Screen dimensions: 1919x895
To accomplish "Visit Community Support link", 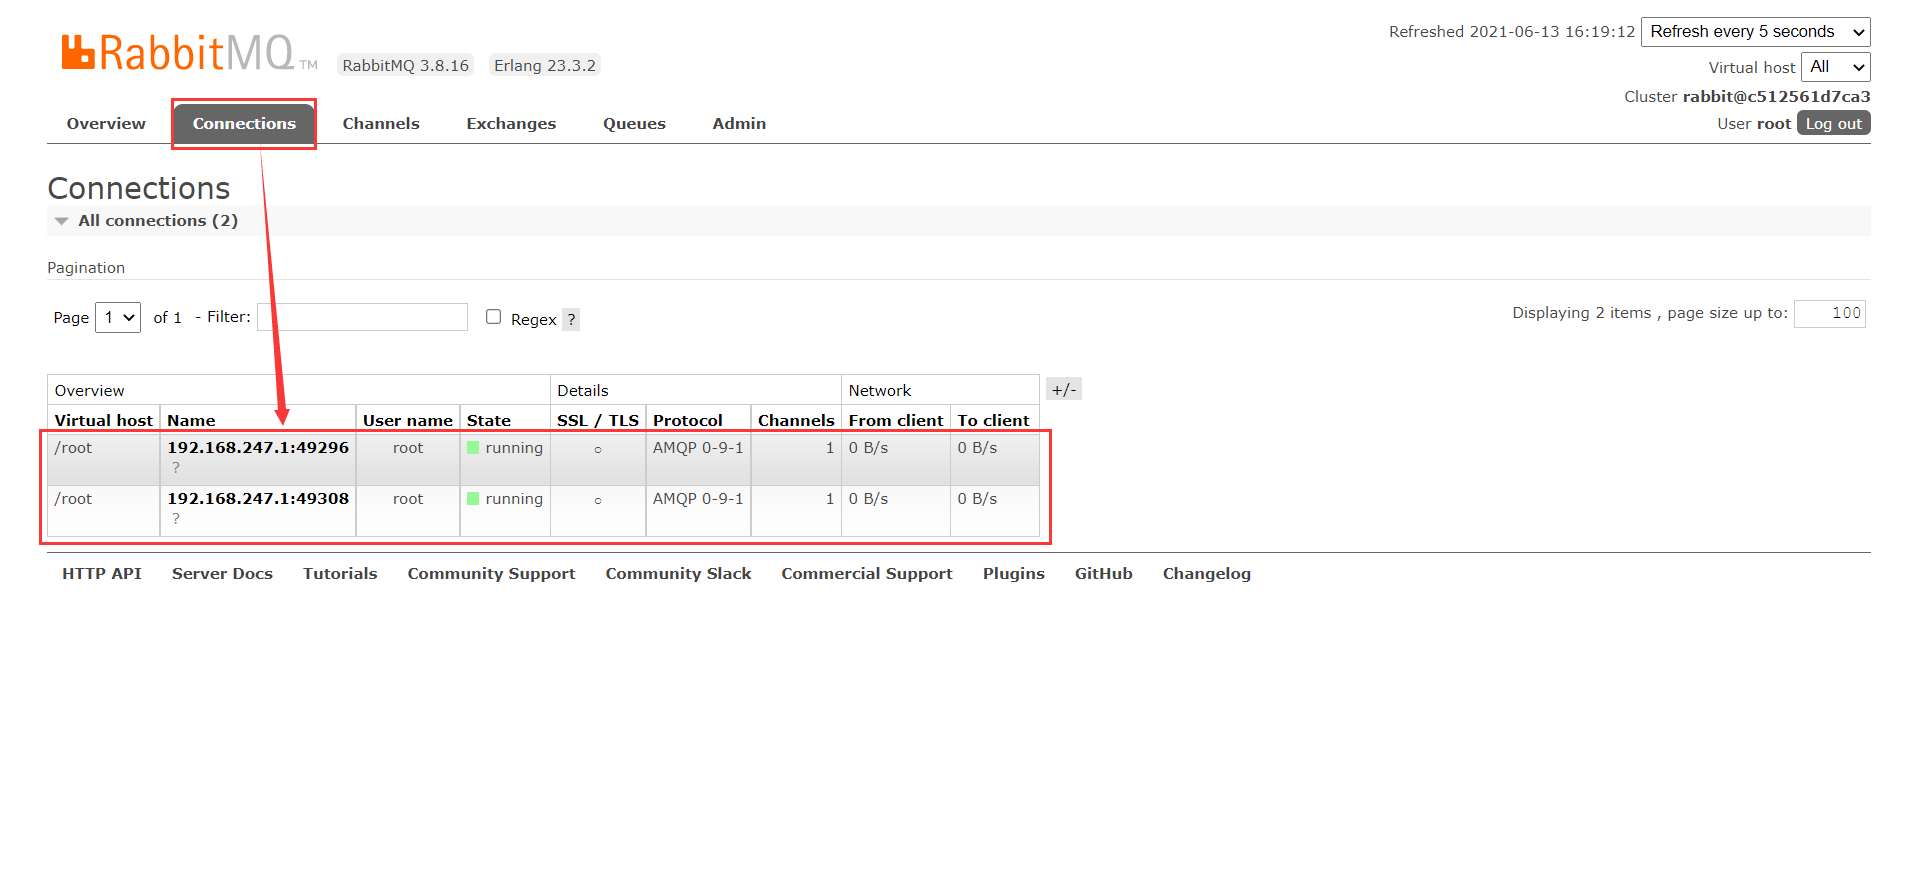I will tap(491, 574).
